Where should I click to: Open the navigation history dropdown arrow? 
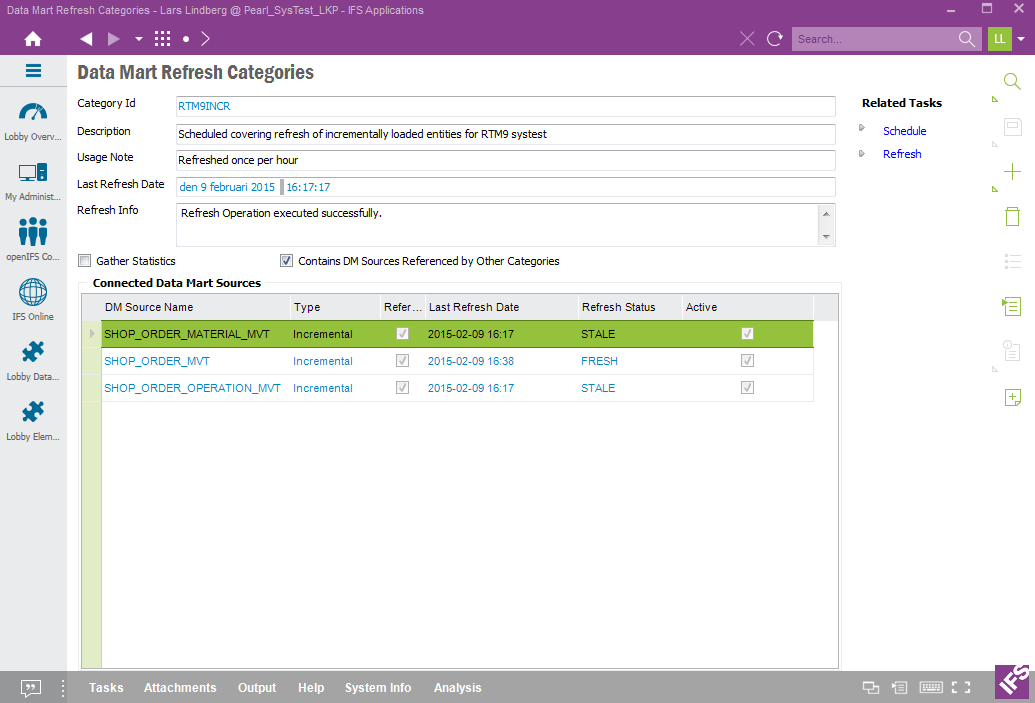pyautogui.click(x=138, y=39)
